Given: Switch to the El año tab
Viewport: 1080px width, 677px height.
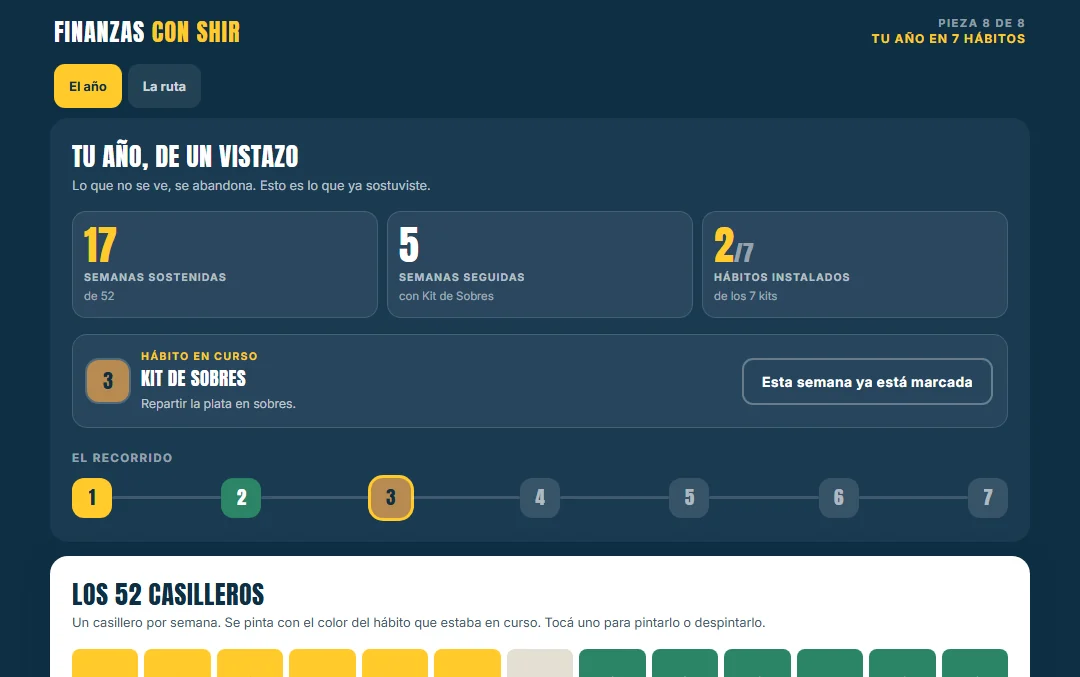Looking at the screenshot, I should 87,86.
